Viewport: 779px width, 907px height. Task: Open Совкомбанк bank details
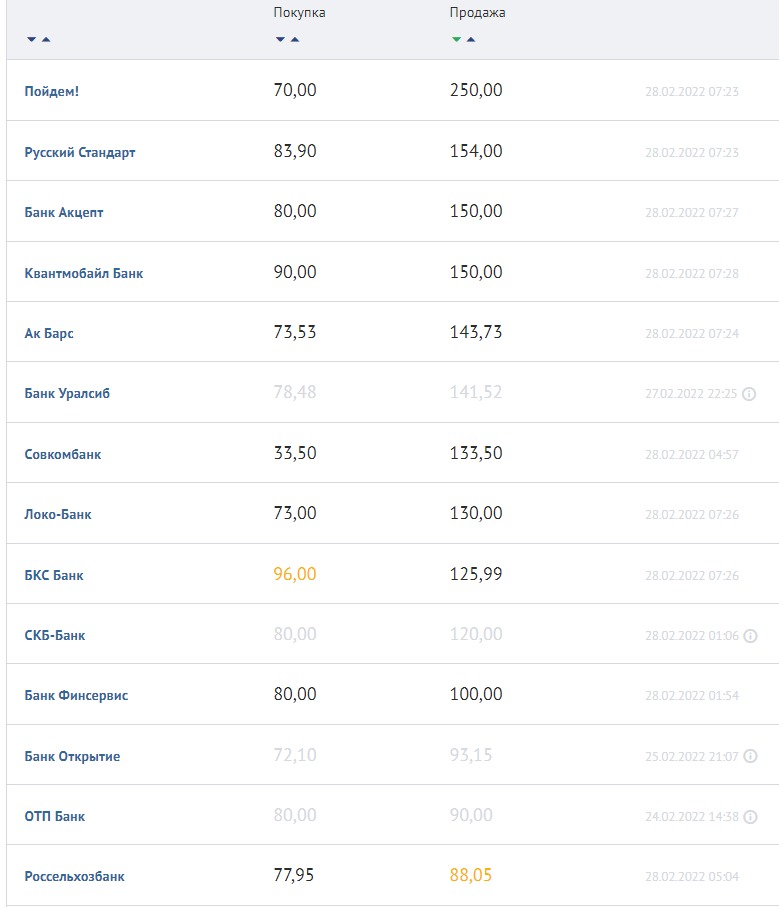coord(62,455)
